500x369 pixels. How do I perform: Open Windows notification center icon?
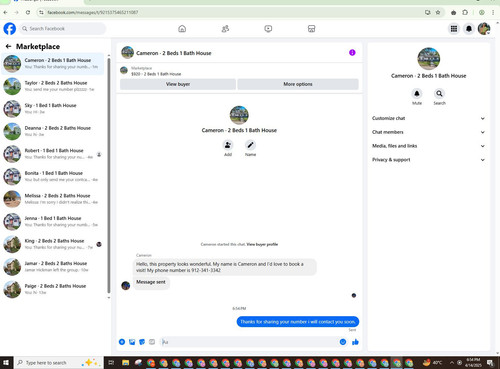click(x=490, y=362)
